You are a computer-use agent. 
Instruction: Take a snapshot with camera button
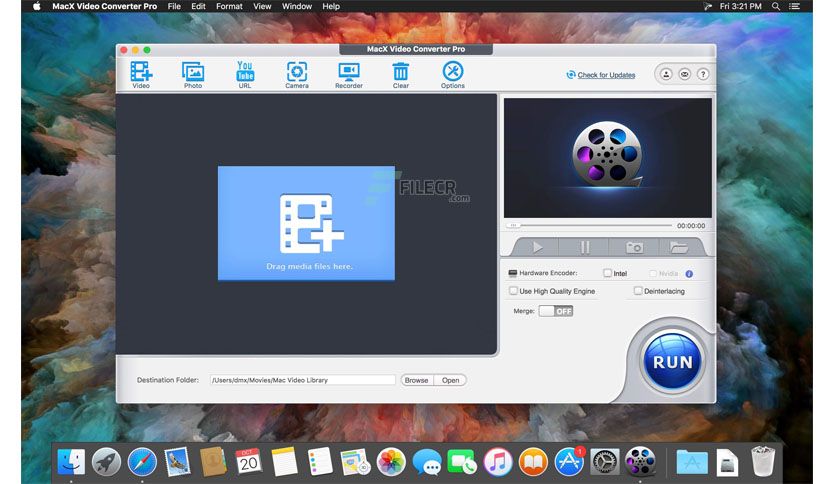pyautogui.click(x=633, y=247)
